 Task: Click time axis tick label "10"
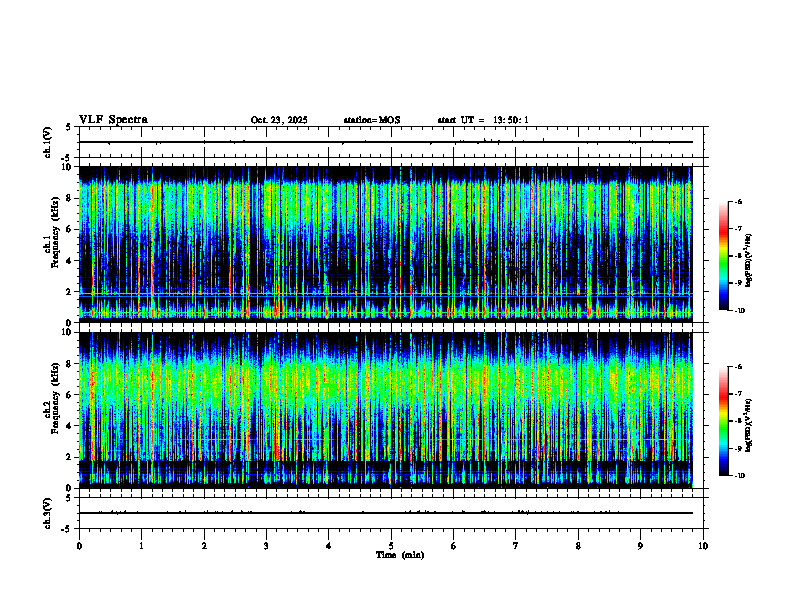[703, 546]
